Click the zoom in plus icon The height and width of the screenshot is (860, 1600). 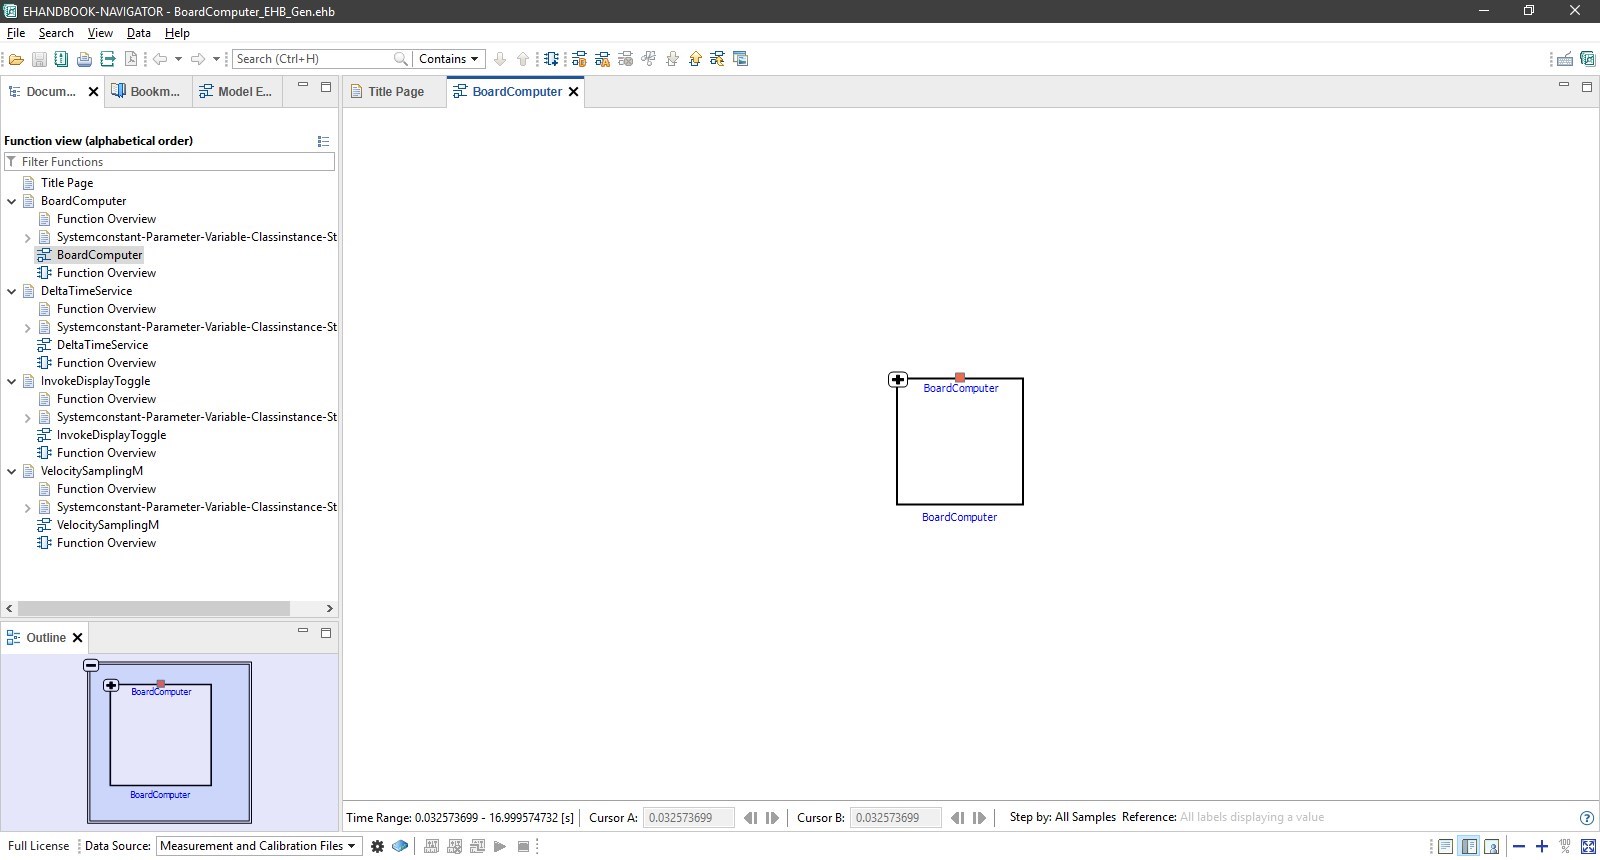pyautogui.click(x=1542, y=847)
